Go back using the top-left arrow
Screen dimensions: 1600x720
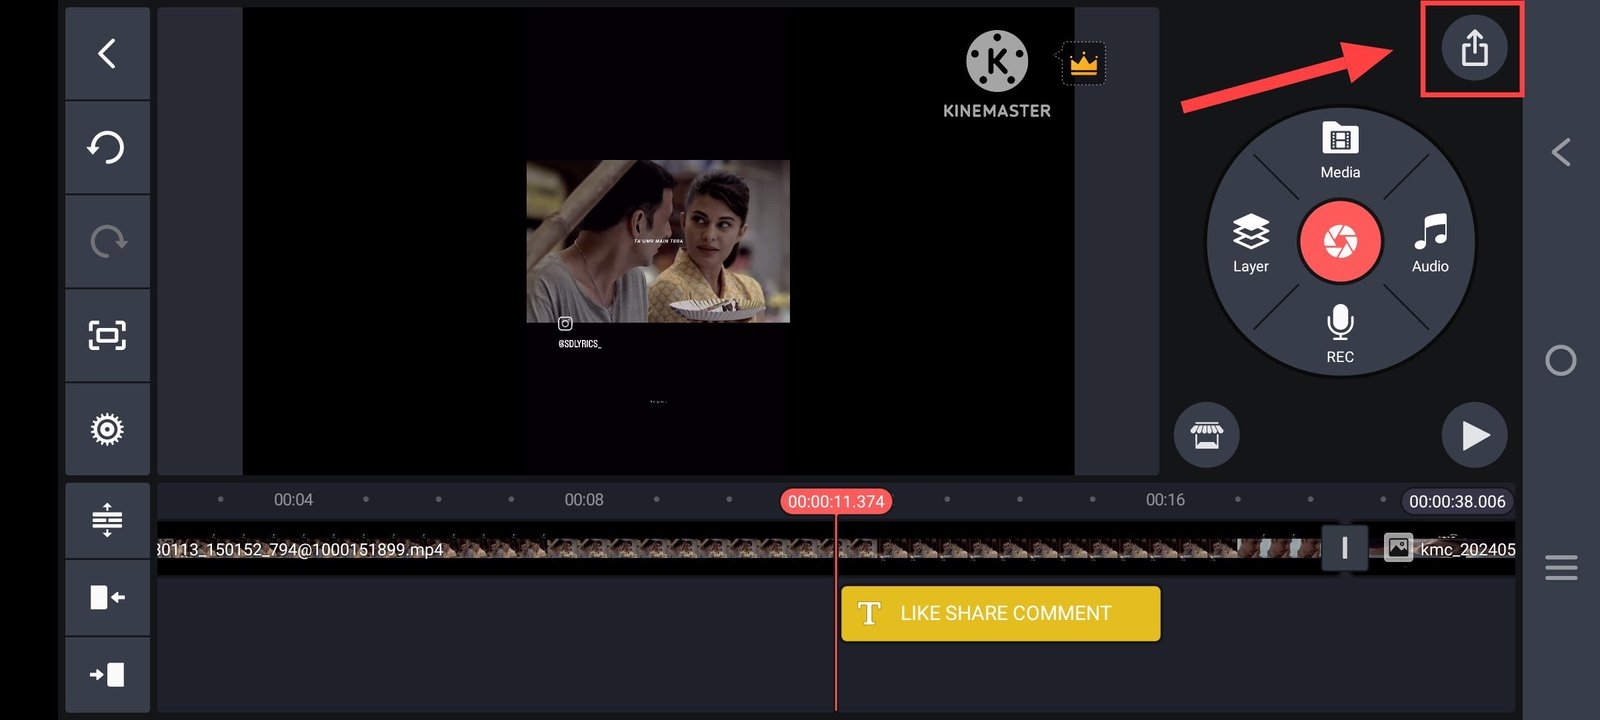[107, 54]
